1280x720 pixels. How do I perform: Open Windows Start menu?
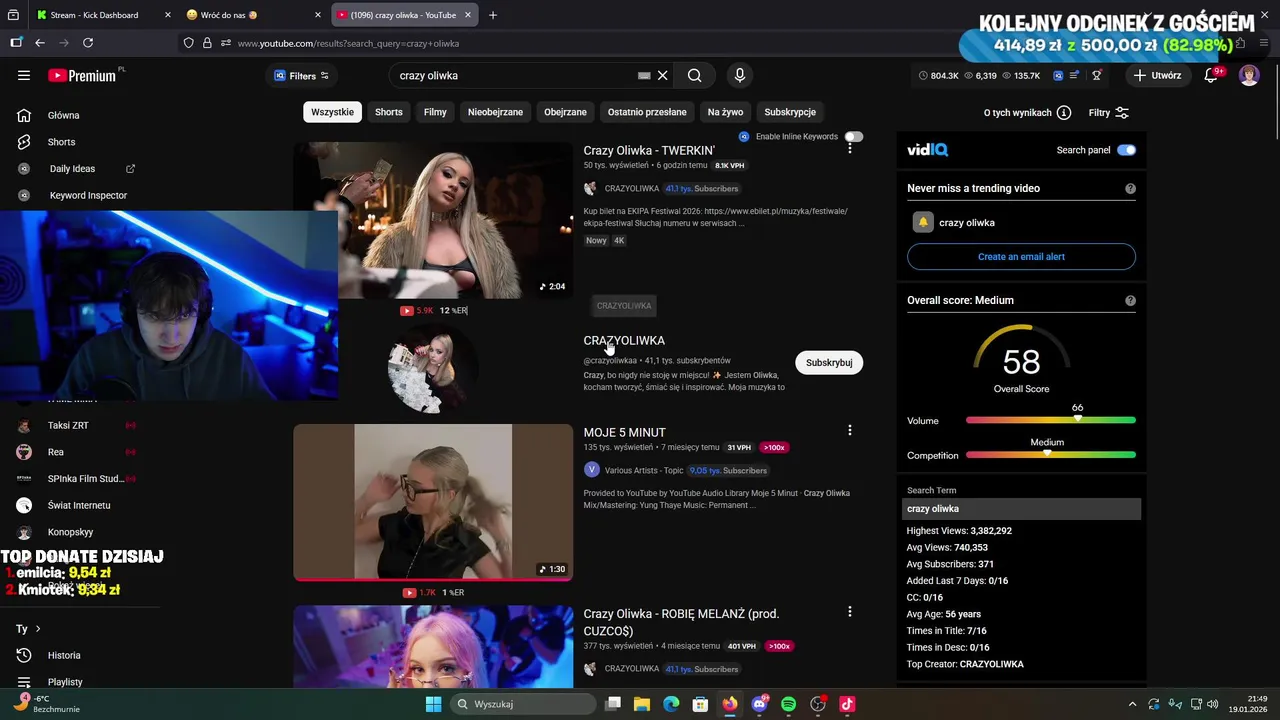(433, 704)
